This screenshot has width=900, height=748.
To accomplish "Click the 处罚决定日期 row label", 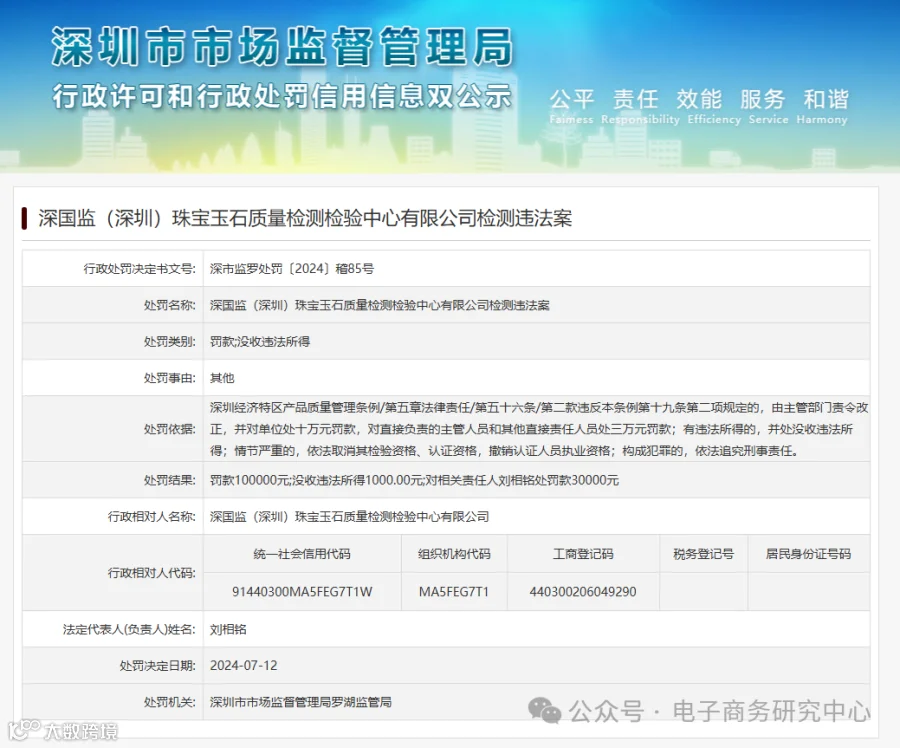I will (x=157, y=666).
